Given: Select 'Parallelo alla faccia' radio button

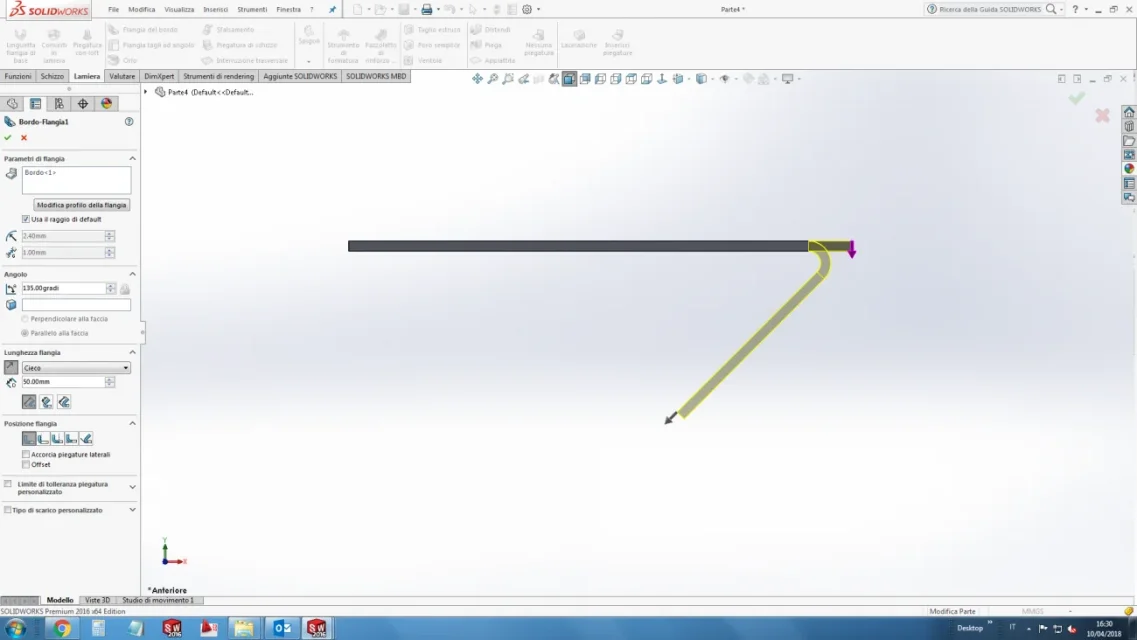Looking at the screenshot, I should pos(25,333).
